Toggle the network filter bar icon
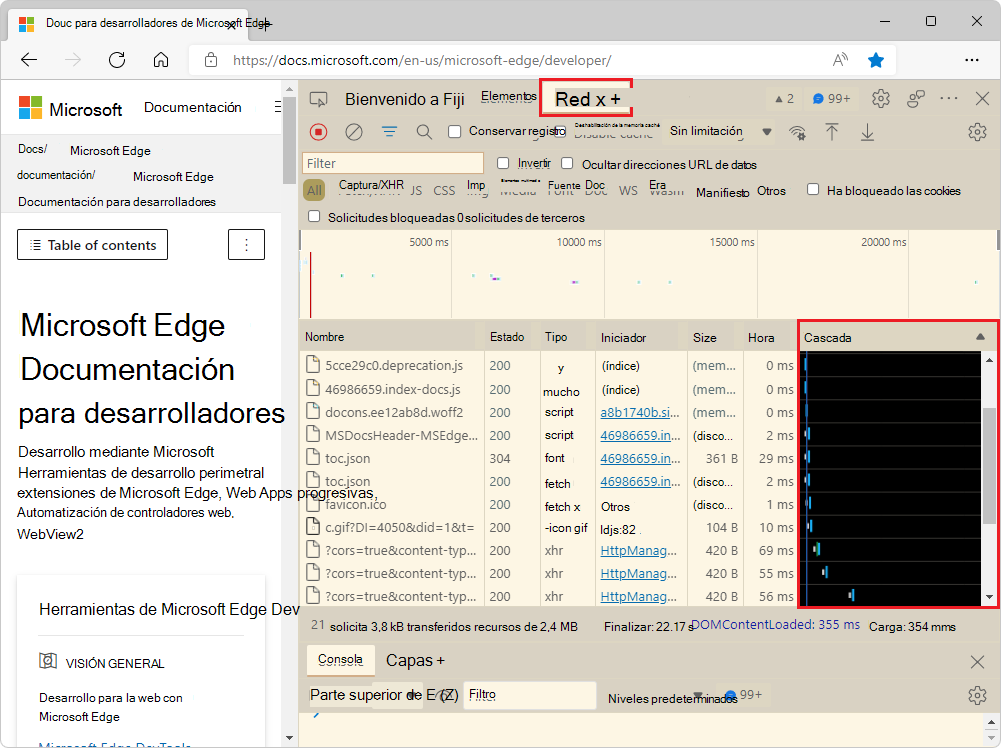 (389, 132)
